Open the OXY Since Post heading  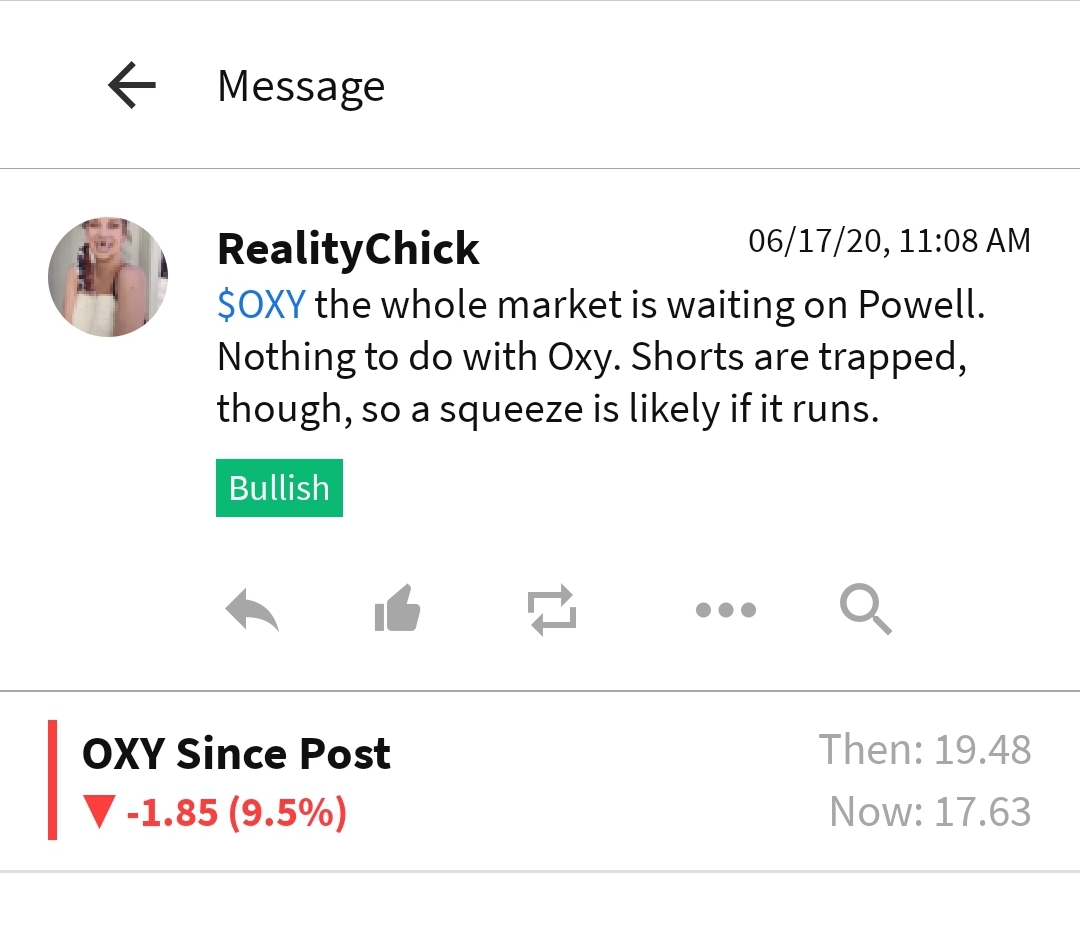[236, 754]
